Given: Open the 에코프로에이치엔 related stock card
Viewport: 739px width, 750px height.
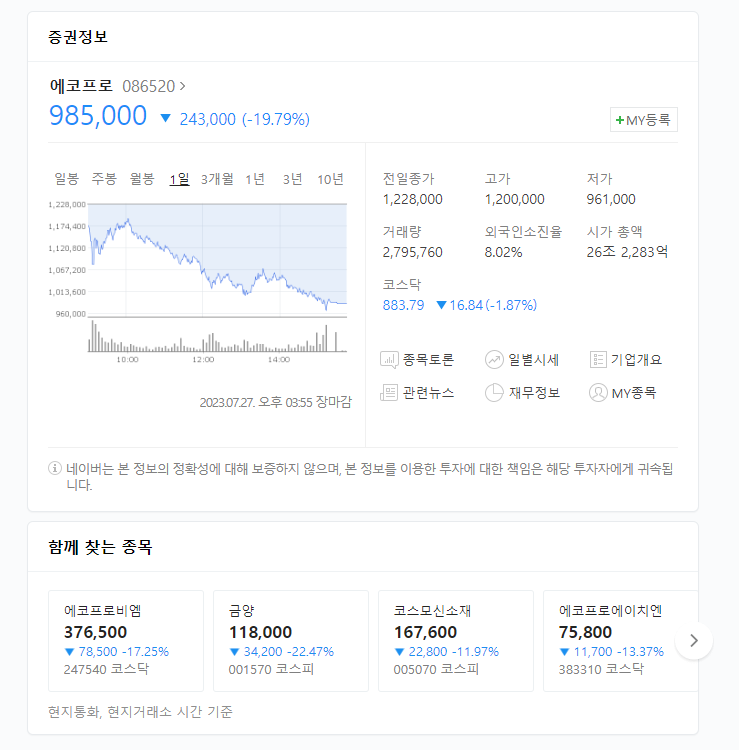Looking at the screenshot, I should pyautogui.click(x=620, y=641).
